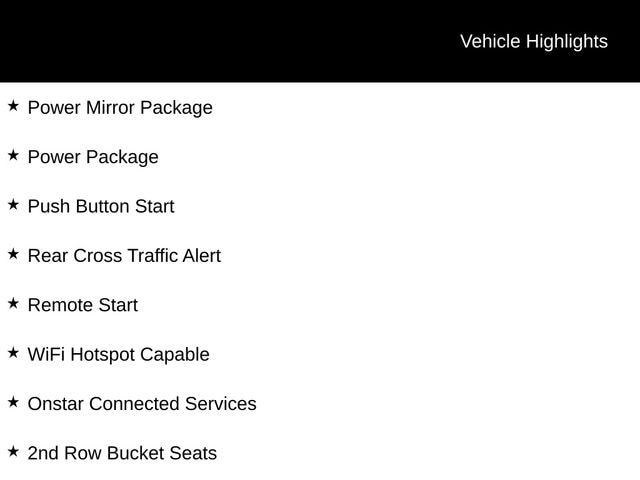Click the Onstar Connected Services label
The image size is (640, 480).
(142, 404)
